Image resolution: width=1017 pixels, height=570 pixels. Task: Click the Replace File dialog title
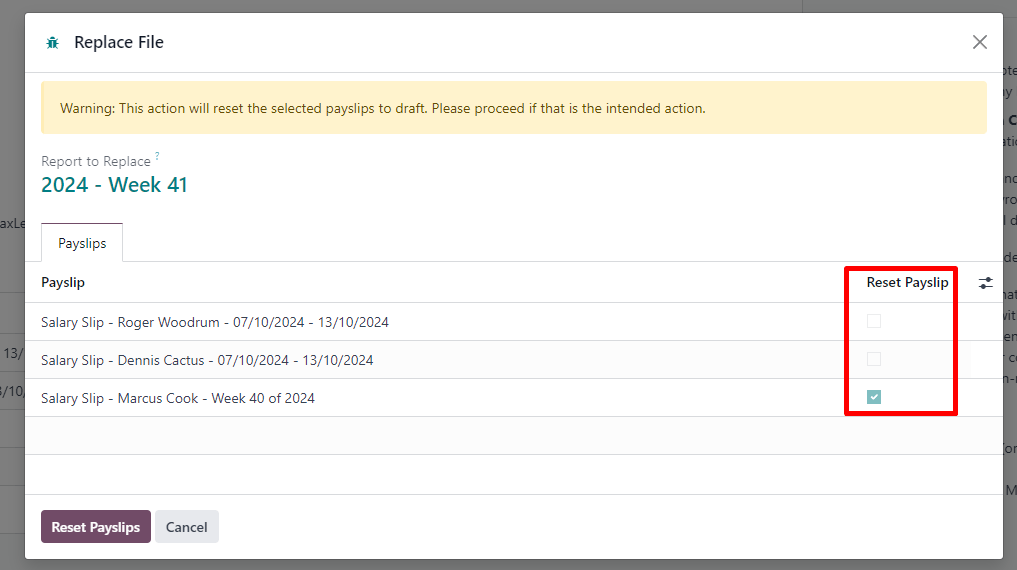119,42
